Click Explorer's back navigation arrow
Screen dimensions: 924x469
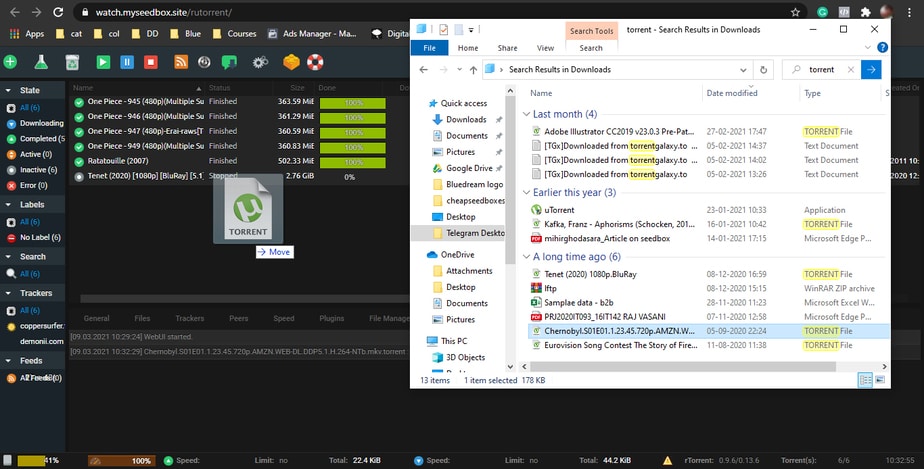click(423, 70)
